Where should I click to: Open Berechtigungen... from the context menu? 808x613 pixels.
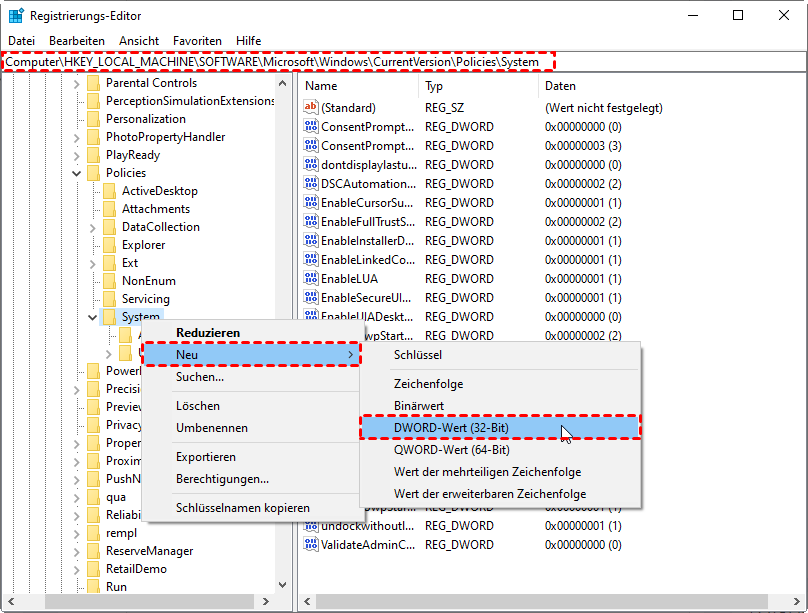(x=250, y=479)
